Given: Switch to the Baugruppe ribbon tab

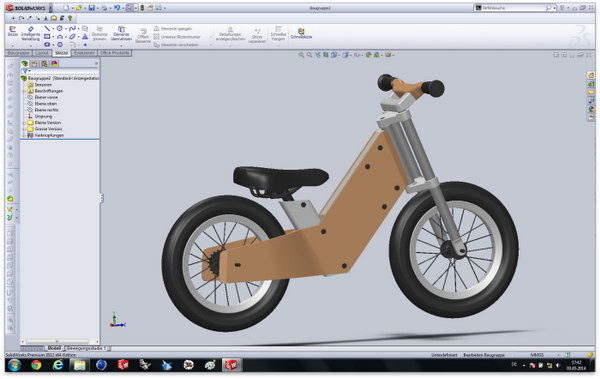Looking at the screenshot, I should pyautogui.click(x=18, y=53).
